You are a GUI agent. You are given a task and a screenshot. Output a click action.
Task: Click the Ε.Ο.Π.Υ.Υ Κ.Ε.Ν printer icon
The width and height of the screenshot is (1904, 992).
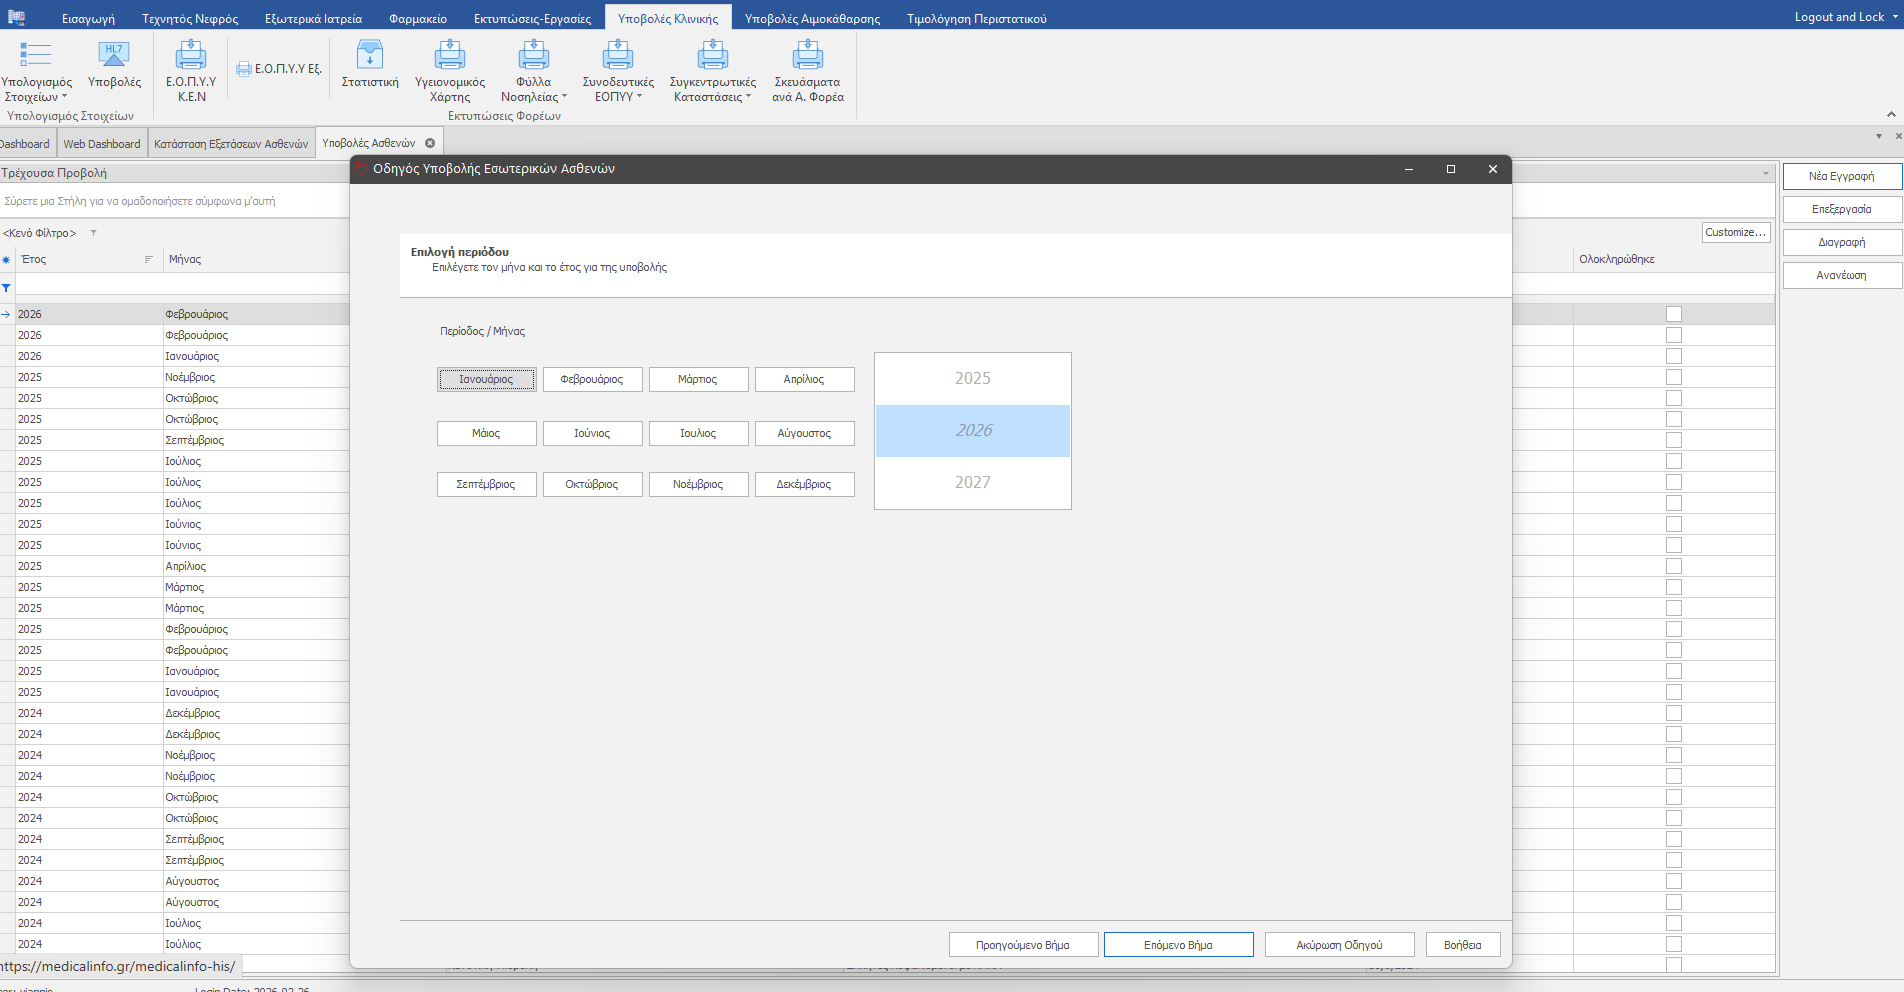coord(190,56)
